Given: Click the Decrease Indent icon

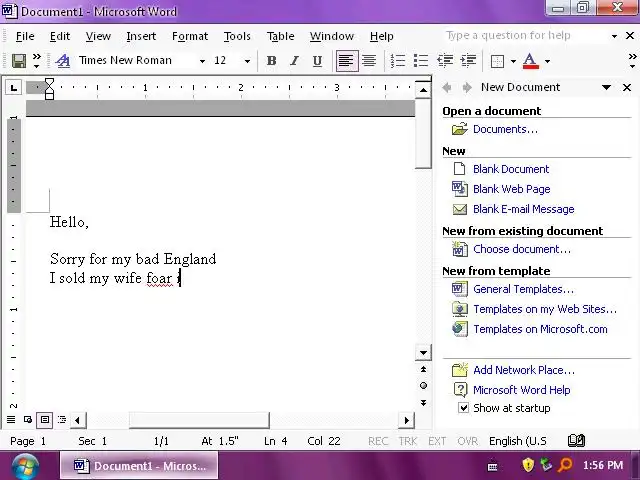Looking at the screenshot, I should 445,61.
